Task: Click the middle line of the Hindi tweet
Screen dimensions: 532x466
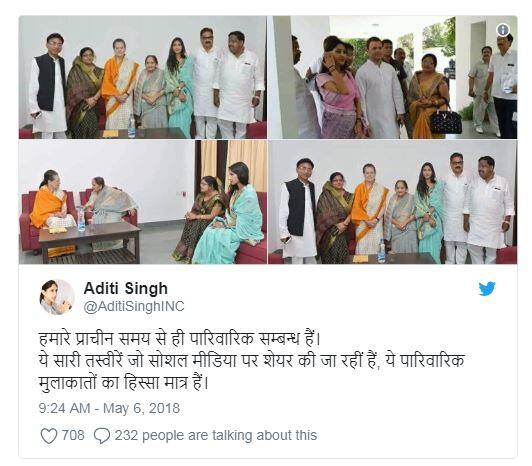Action: 252,360
